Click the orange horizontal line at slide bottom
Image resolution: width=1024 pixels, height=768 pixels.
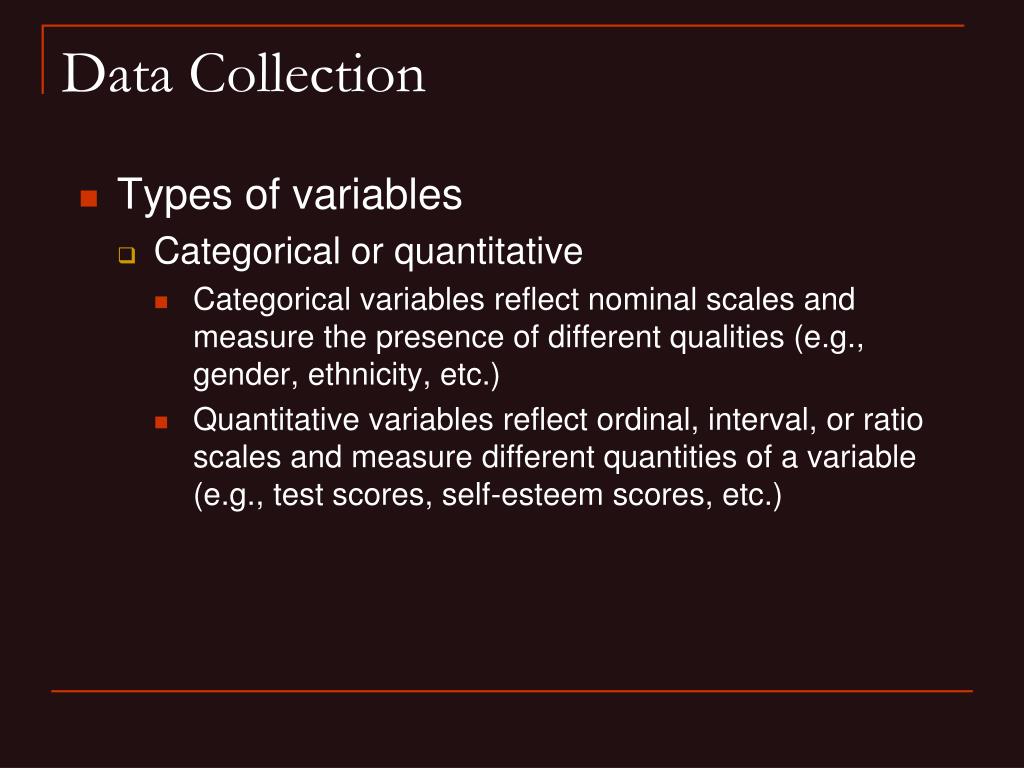pos(512,690)
